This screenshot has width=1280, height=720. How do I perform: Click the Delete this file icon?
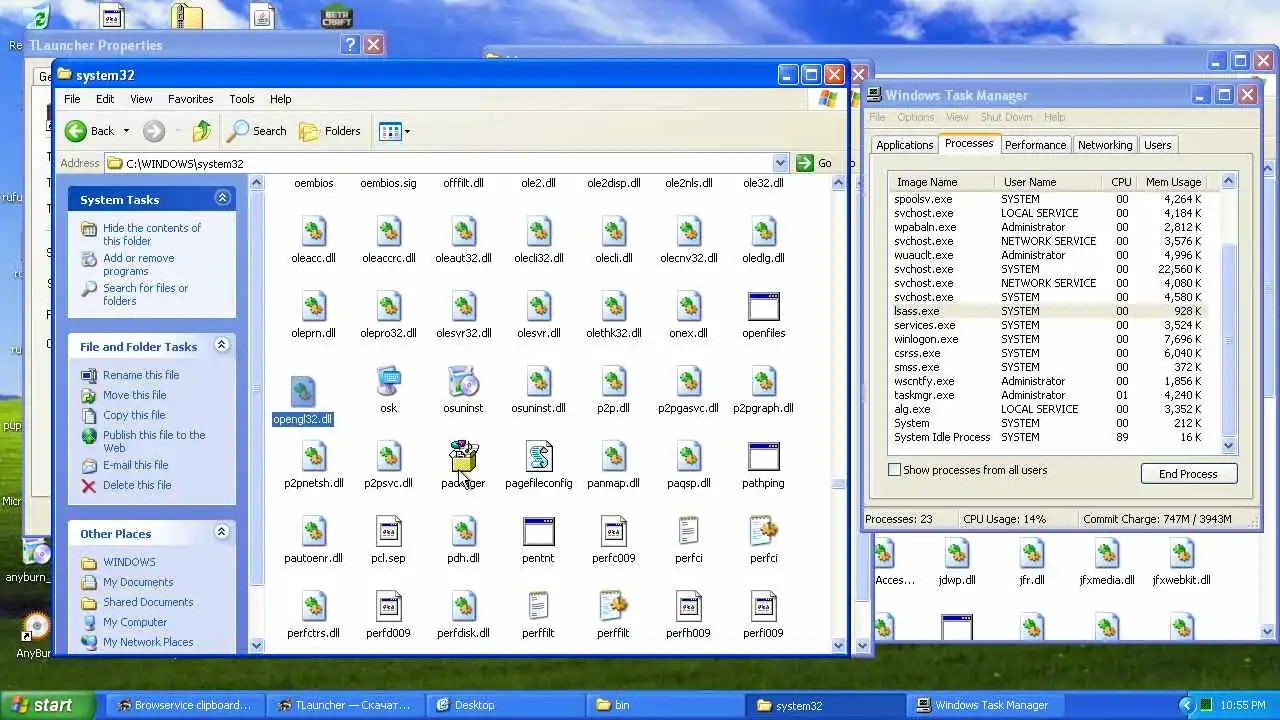point(89,486)
